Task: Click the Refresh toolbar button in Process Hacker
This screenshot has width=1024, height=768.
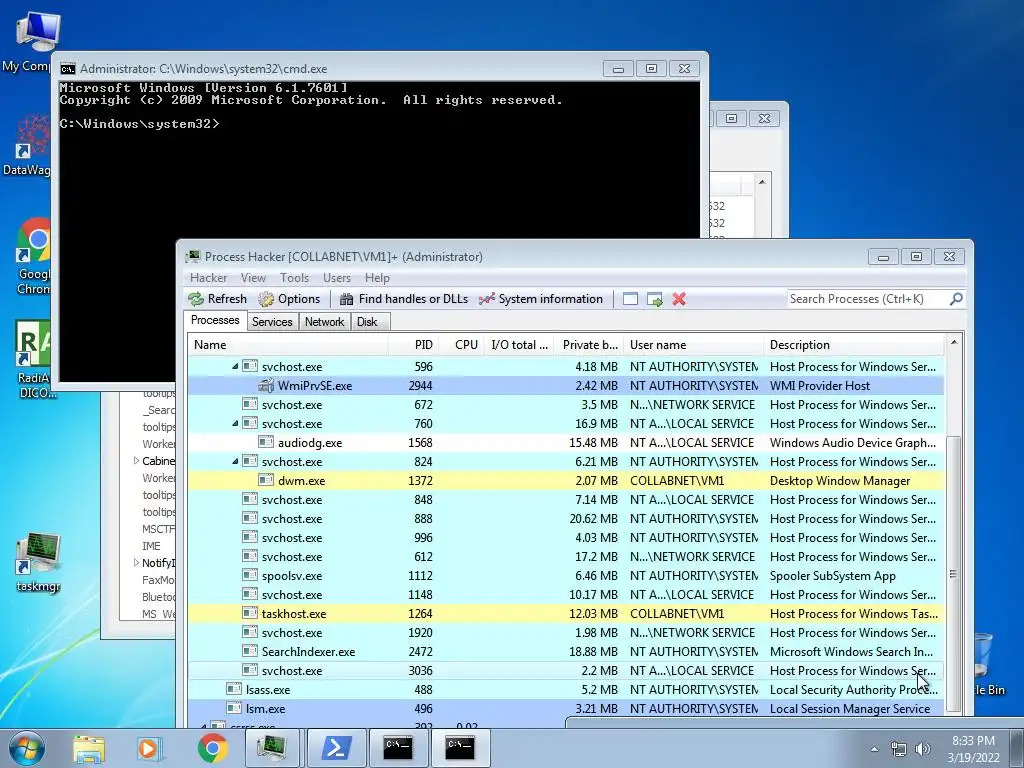Action: click(217, 299)
